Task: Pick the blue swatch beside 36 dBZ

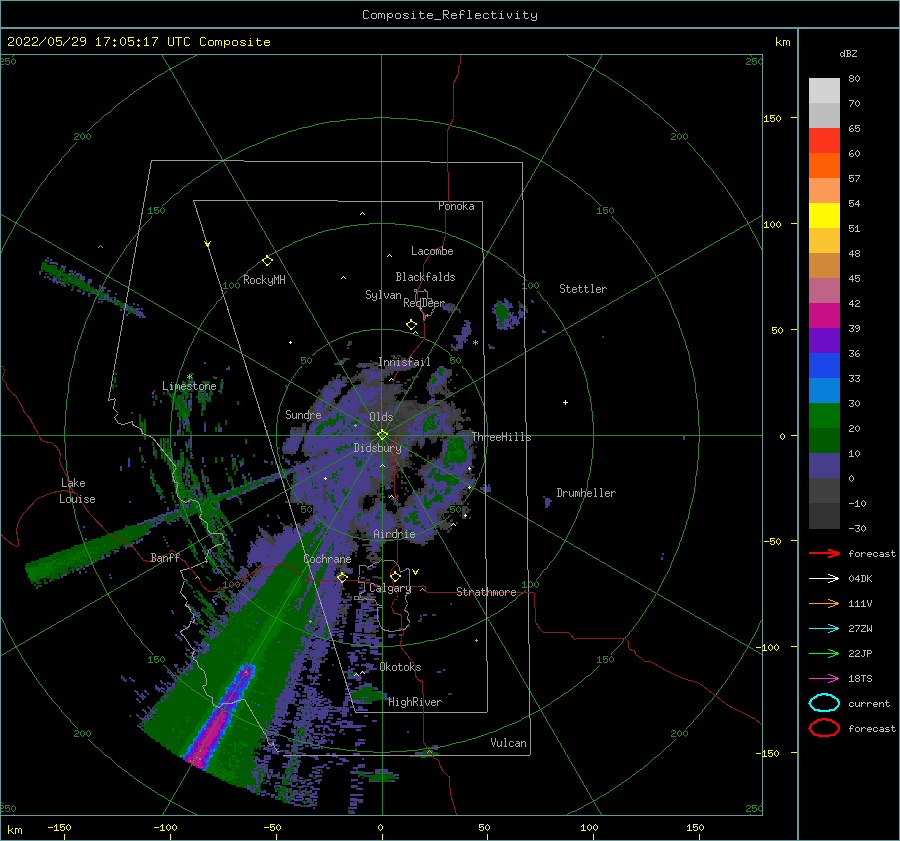Action: pos(824,366)
